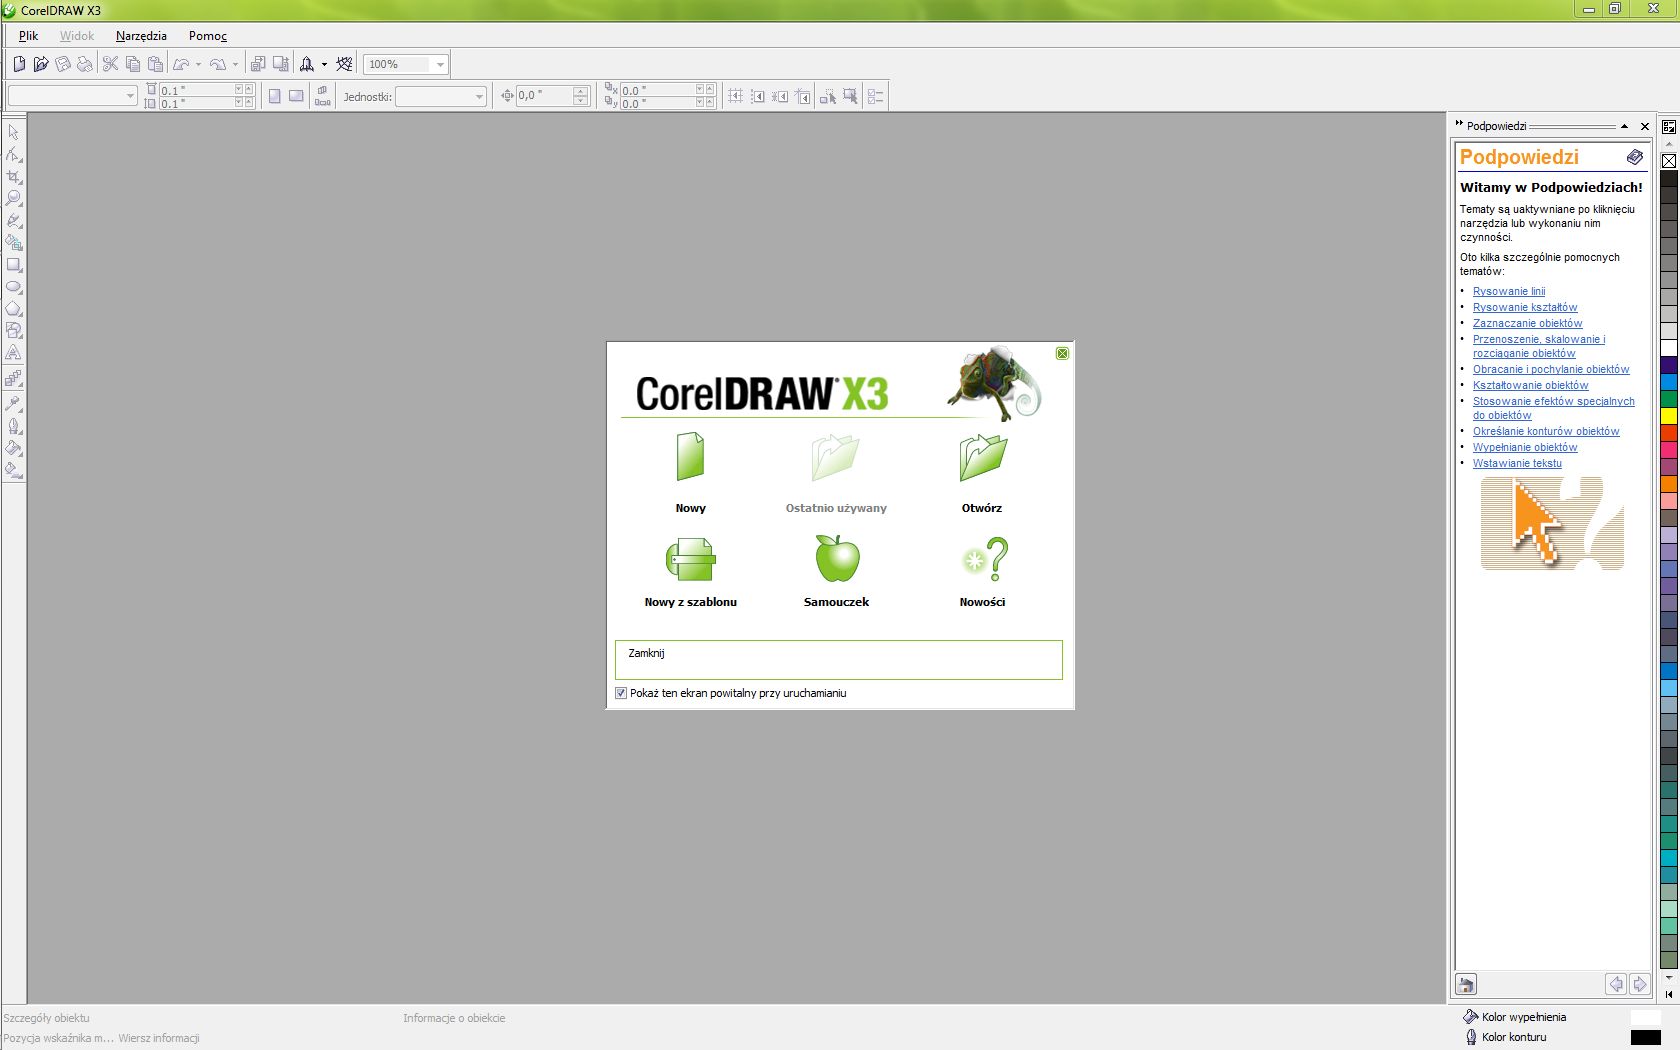This screenshot has height=1050, width=1680.
Task: Uncheck Pokaż ten ekran powitalny przy uruchamianiu
Action: (621, 693)
